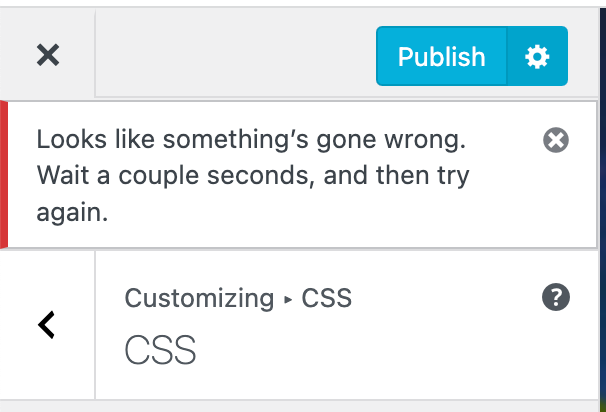Click the "something's gone wrong" error message
This screenshot has width=606, height=412.
(x=252, y=140)
